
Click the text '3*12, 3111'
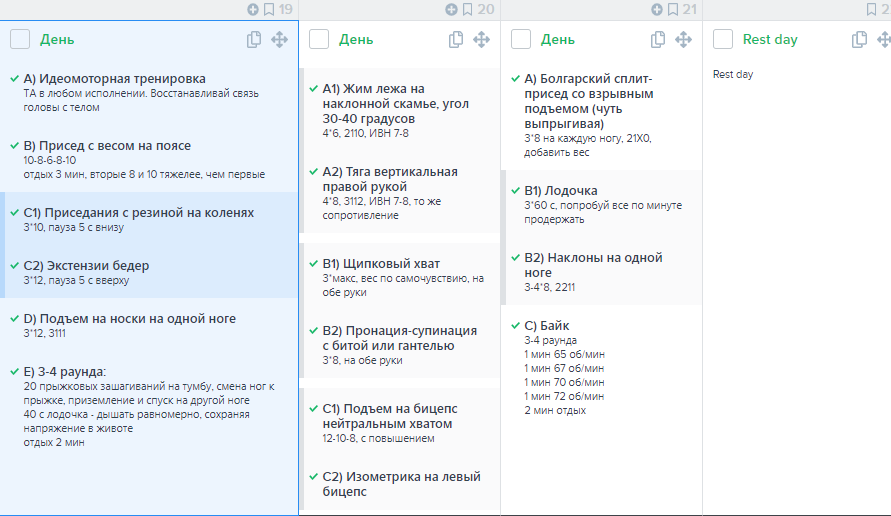pos(44,333)
